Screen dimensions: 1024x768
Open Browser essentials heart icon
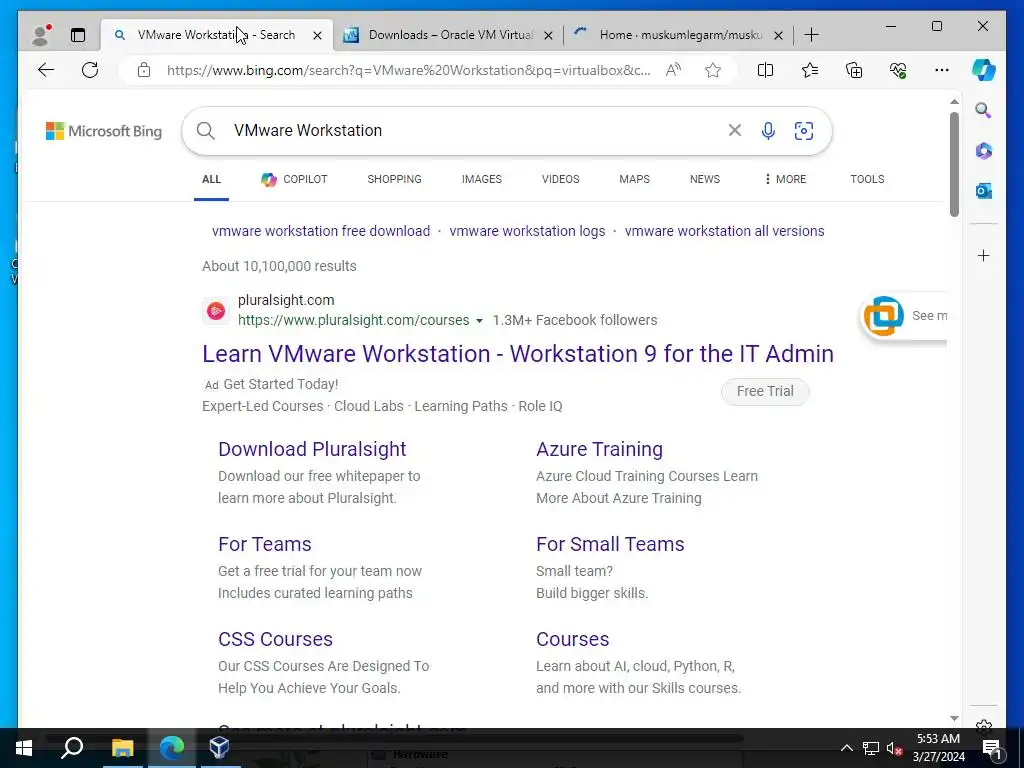[x=898, y=70]
